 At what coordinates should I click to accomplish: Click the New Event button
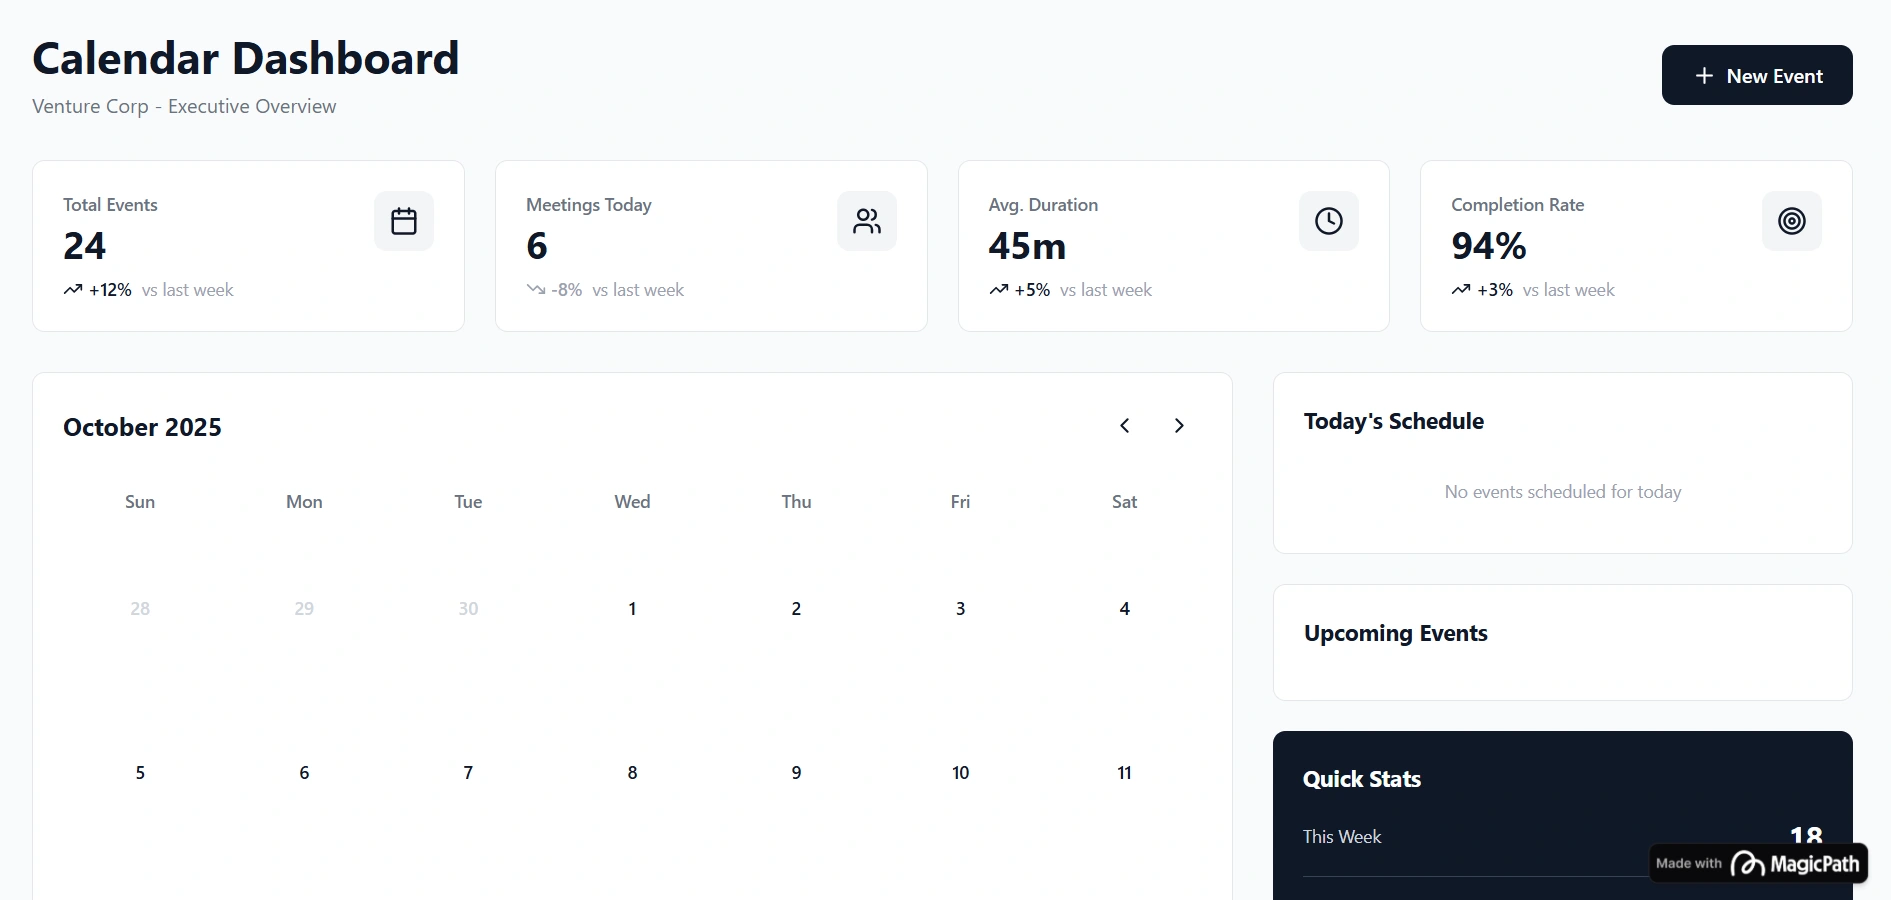(1757, 75)
